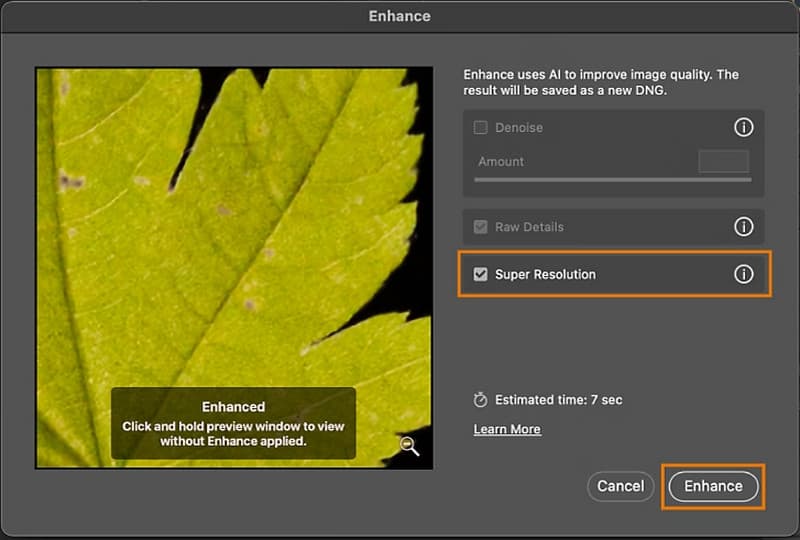This screenshot has width=800, height=540.
Task: Open the Learn More link
Action: pos(507,429)
